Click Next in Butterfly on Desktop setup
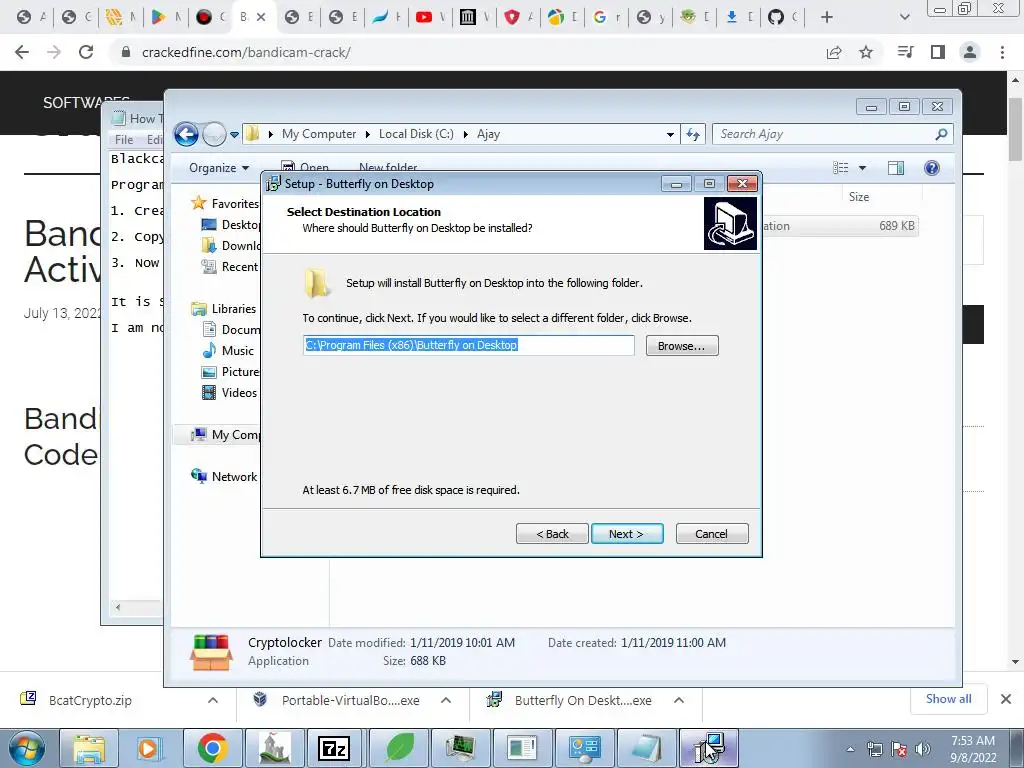1024x768 pixels. (627, 534)
